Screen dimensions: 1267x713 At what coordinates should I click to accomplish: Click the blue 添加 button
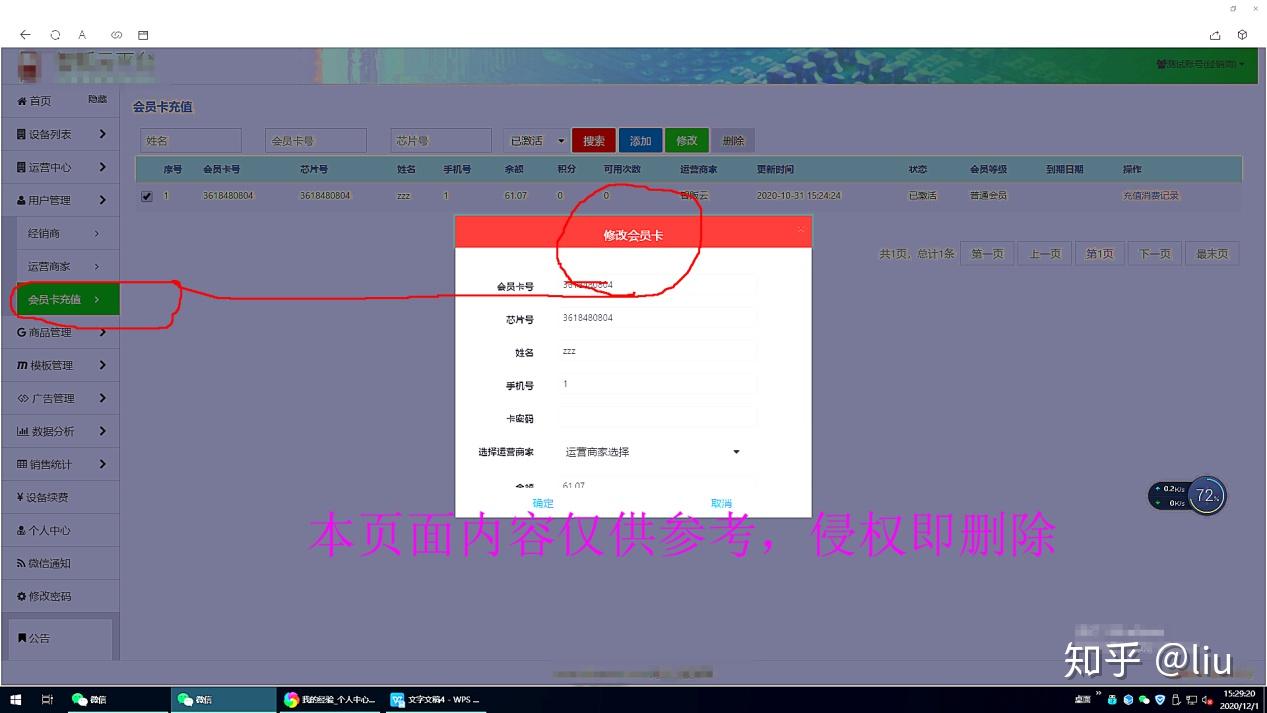640,141
